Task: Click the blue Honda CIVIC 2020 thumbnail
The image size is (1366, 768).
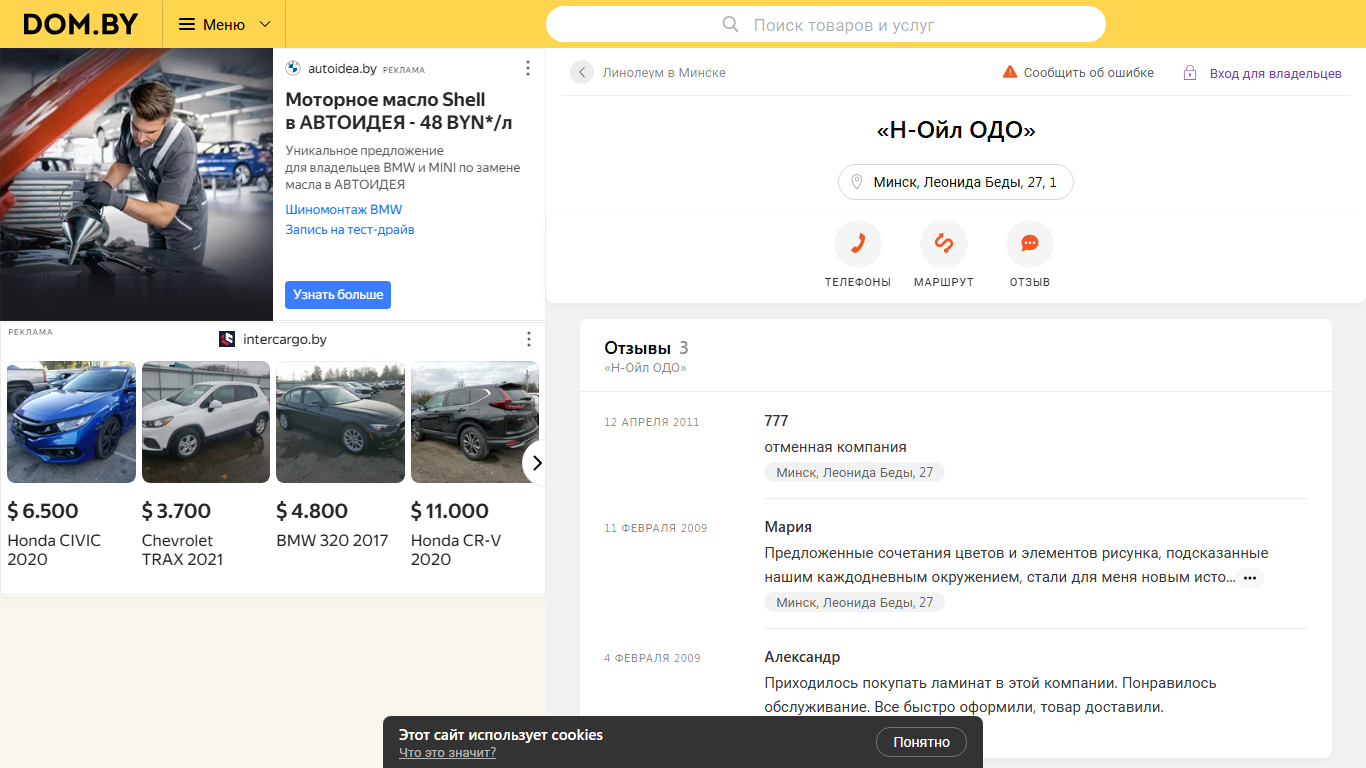Action: (71, 422)
